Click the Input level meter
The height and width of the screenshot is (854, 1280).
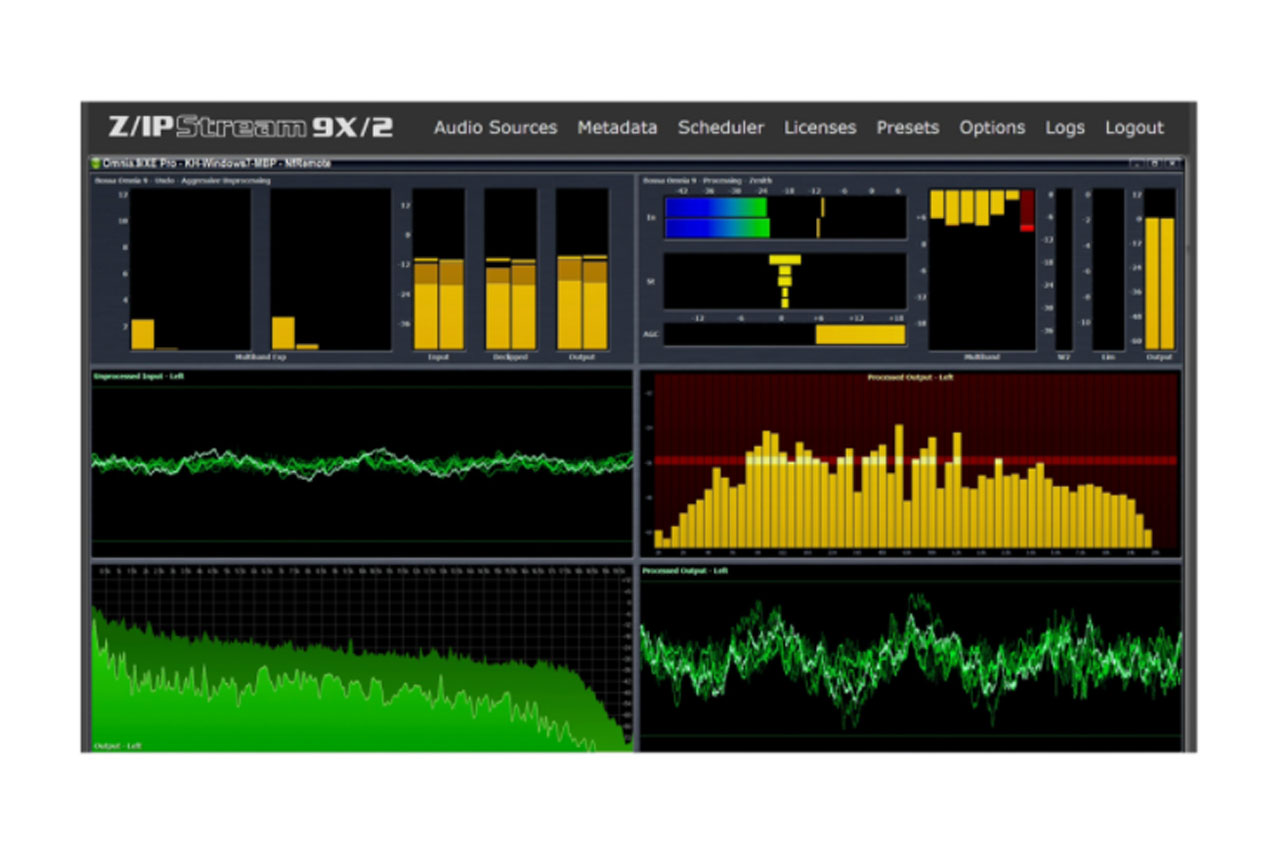439,270
